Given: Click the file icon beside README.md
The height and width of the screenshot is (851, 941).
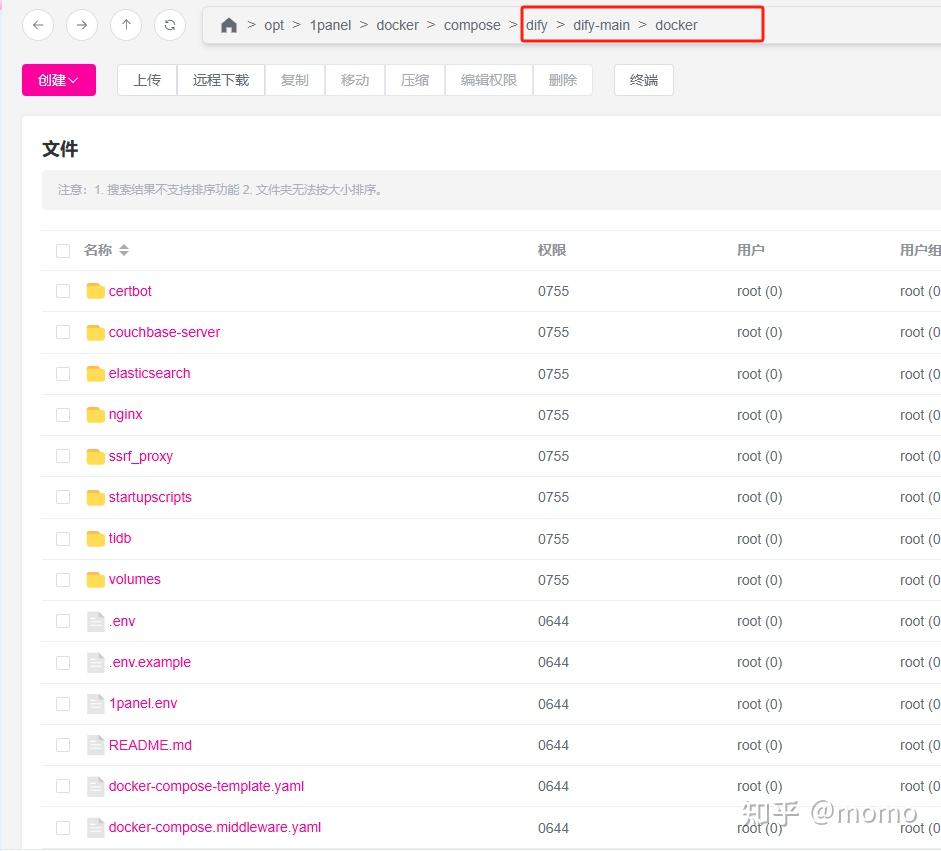Looking at the screenshot, I should pos(96,744).
